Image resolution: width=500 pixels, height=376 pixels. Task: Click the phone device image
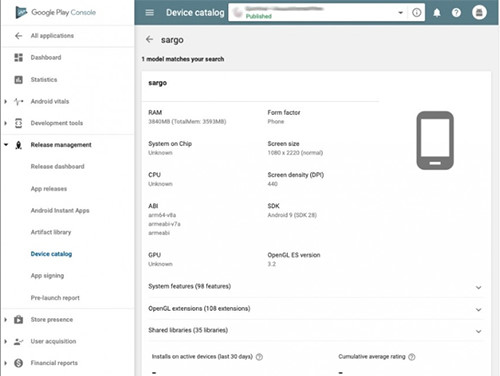(435, 140)
